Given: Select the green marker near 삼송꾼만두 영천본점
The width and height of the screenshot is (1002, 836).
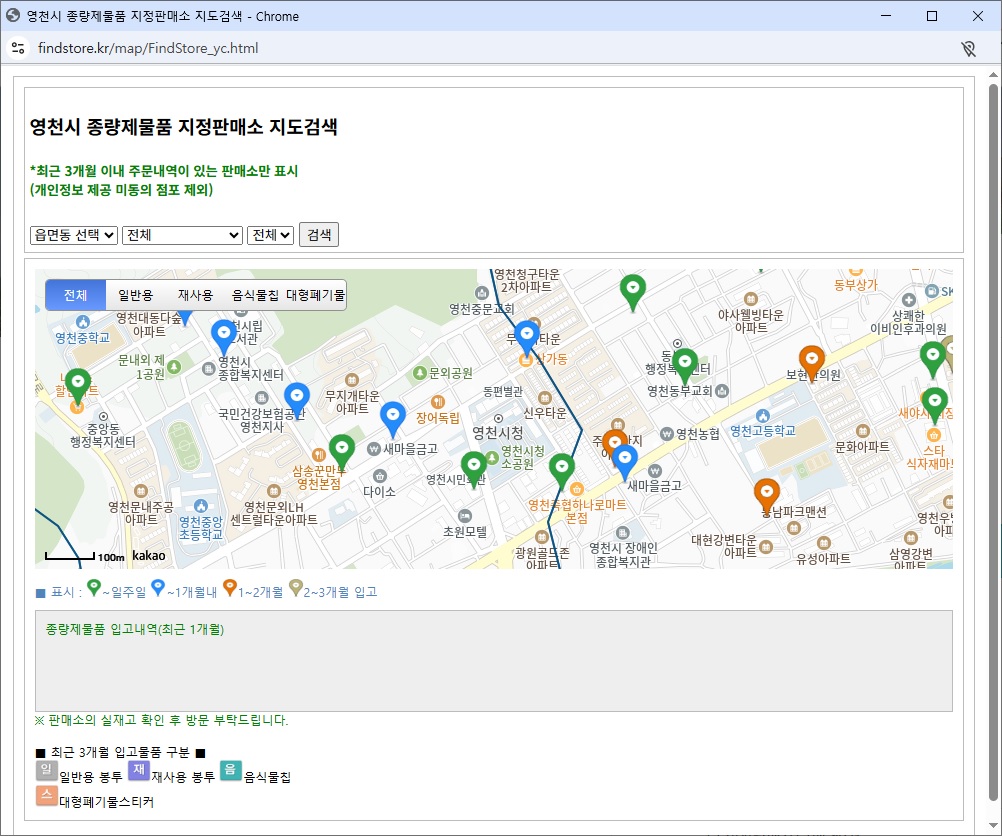Looking at the screenshot, I should (342, 448).
